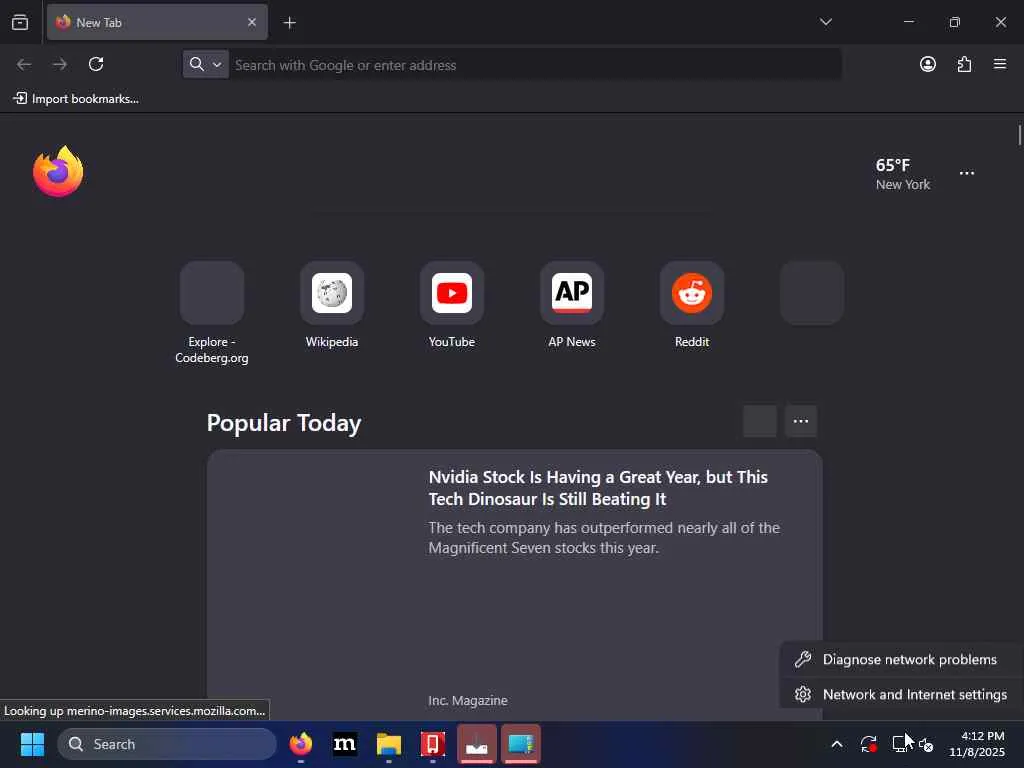Click the sync tray icon with red dot
The height and width of the screenshot is (768, 1024).
[869, 744]
